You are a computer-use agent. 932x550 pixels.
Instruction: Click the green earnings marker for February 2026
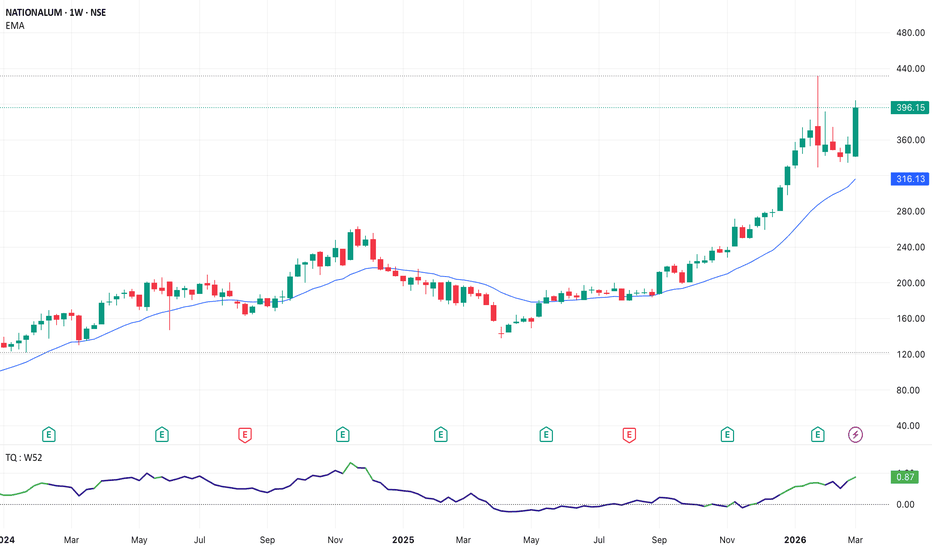(818, 435)
